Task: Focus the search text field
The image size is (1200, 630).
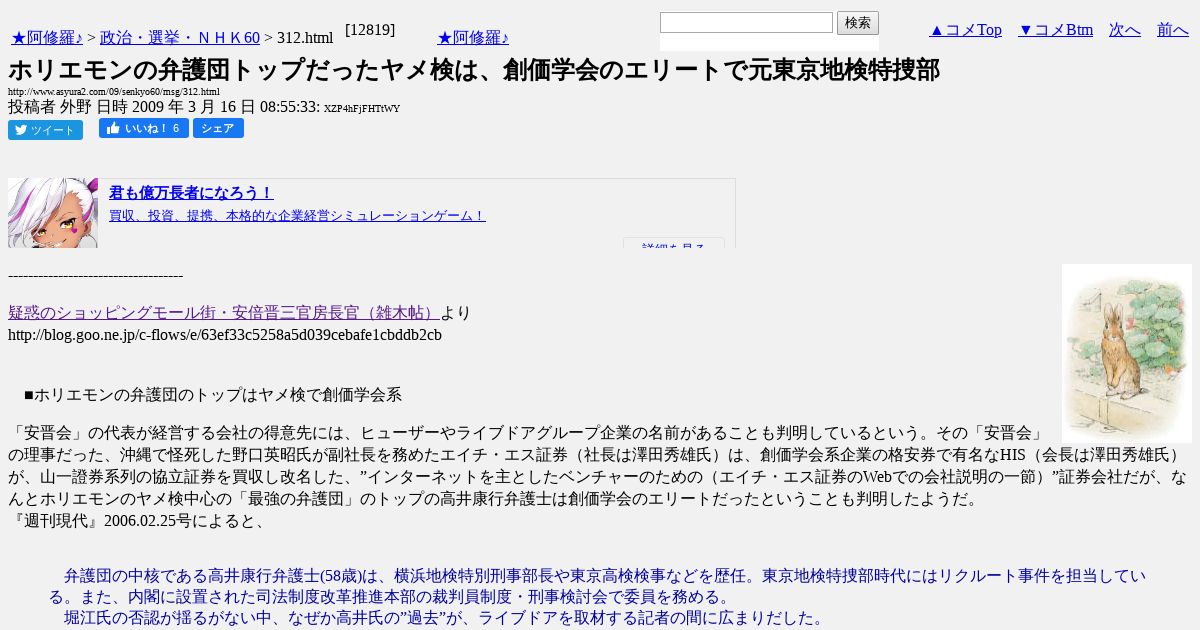Action: pos(746,22)
